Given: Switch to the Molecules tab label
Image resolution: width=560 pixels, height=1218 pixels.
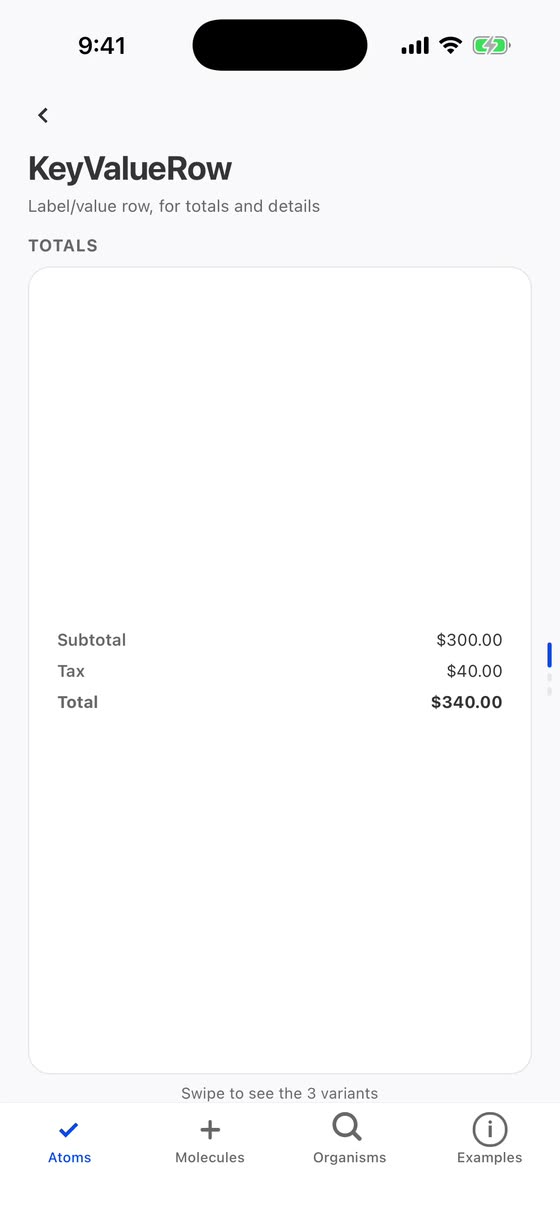Looking at the screenshot, I should coord(210,1157).
